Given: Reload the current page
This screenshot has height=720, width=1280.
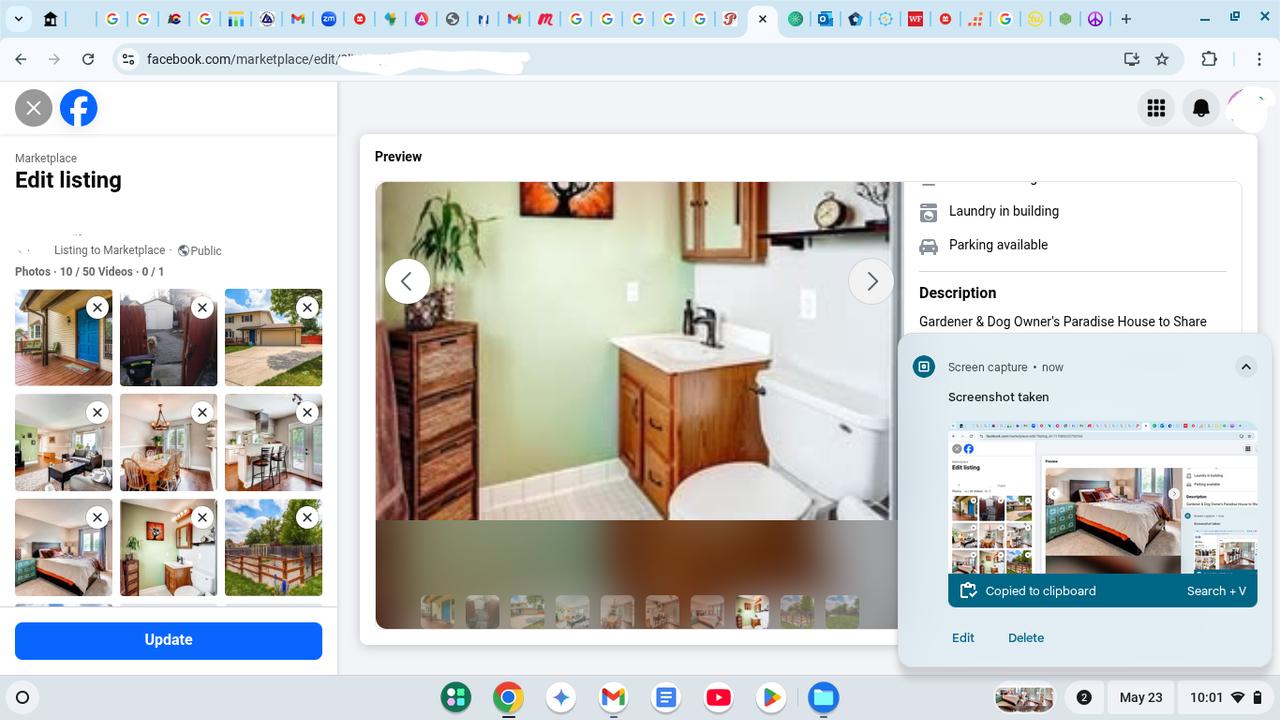Looking at the screenshot, I should pyautogui.click(x=88, y=59).
